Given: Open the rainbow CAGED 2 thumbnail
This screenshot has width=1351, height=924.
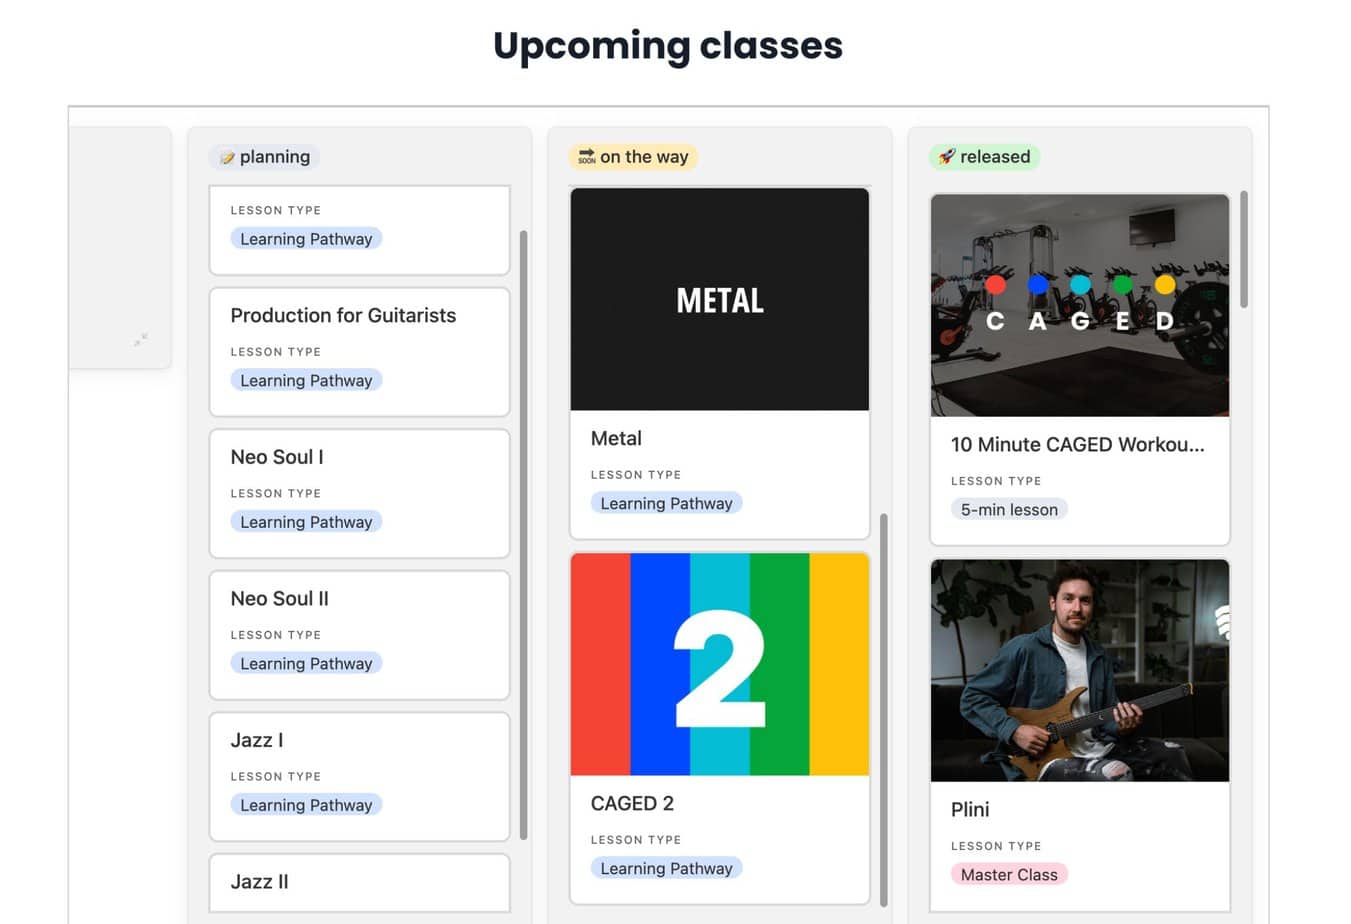Looking at the screenshot, I should (719, 664).
